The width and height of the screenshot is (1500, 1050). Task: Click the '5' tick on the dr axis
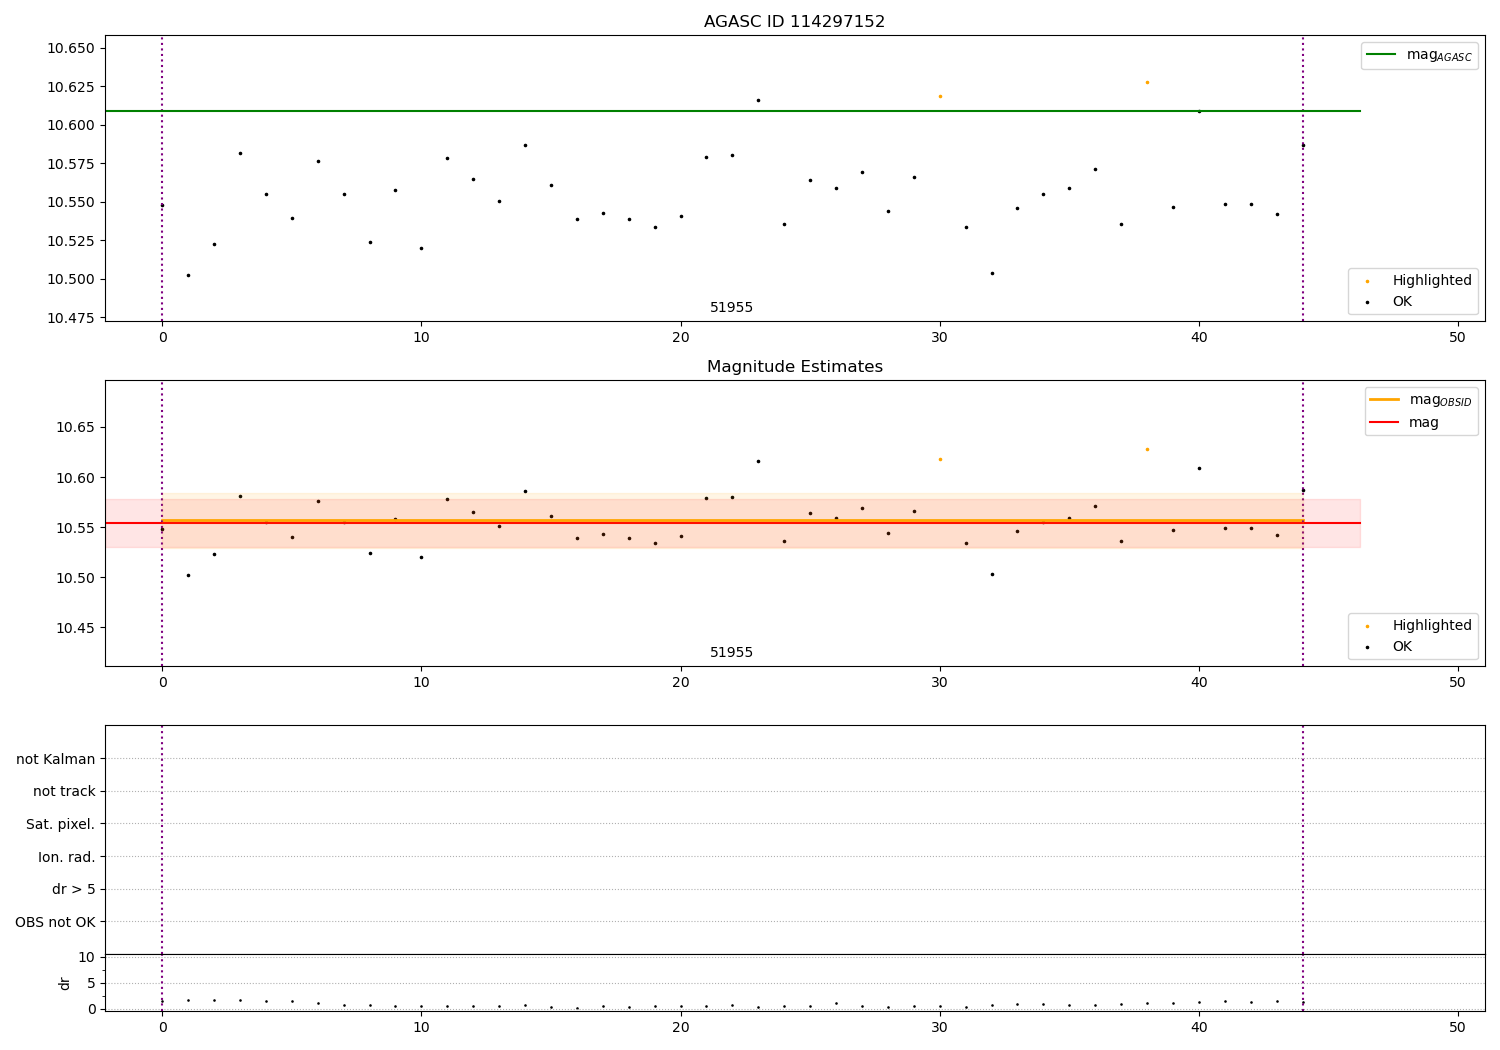point(91,983)
